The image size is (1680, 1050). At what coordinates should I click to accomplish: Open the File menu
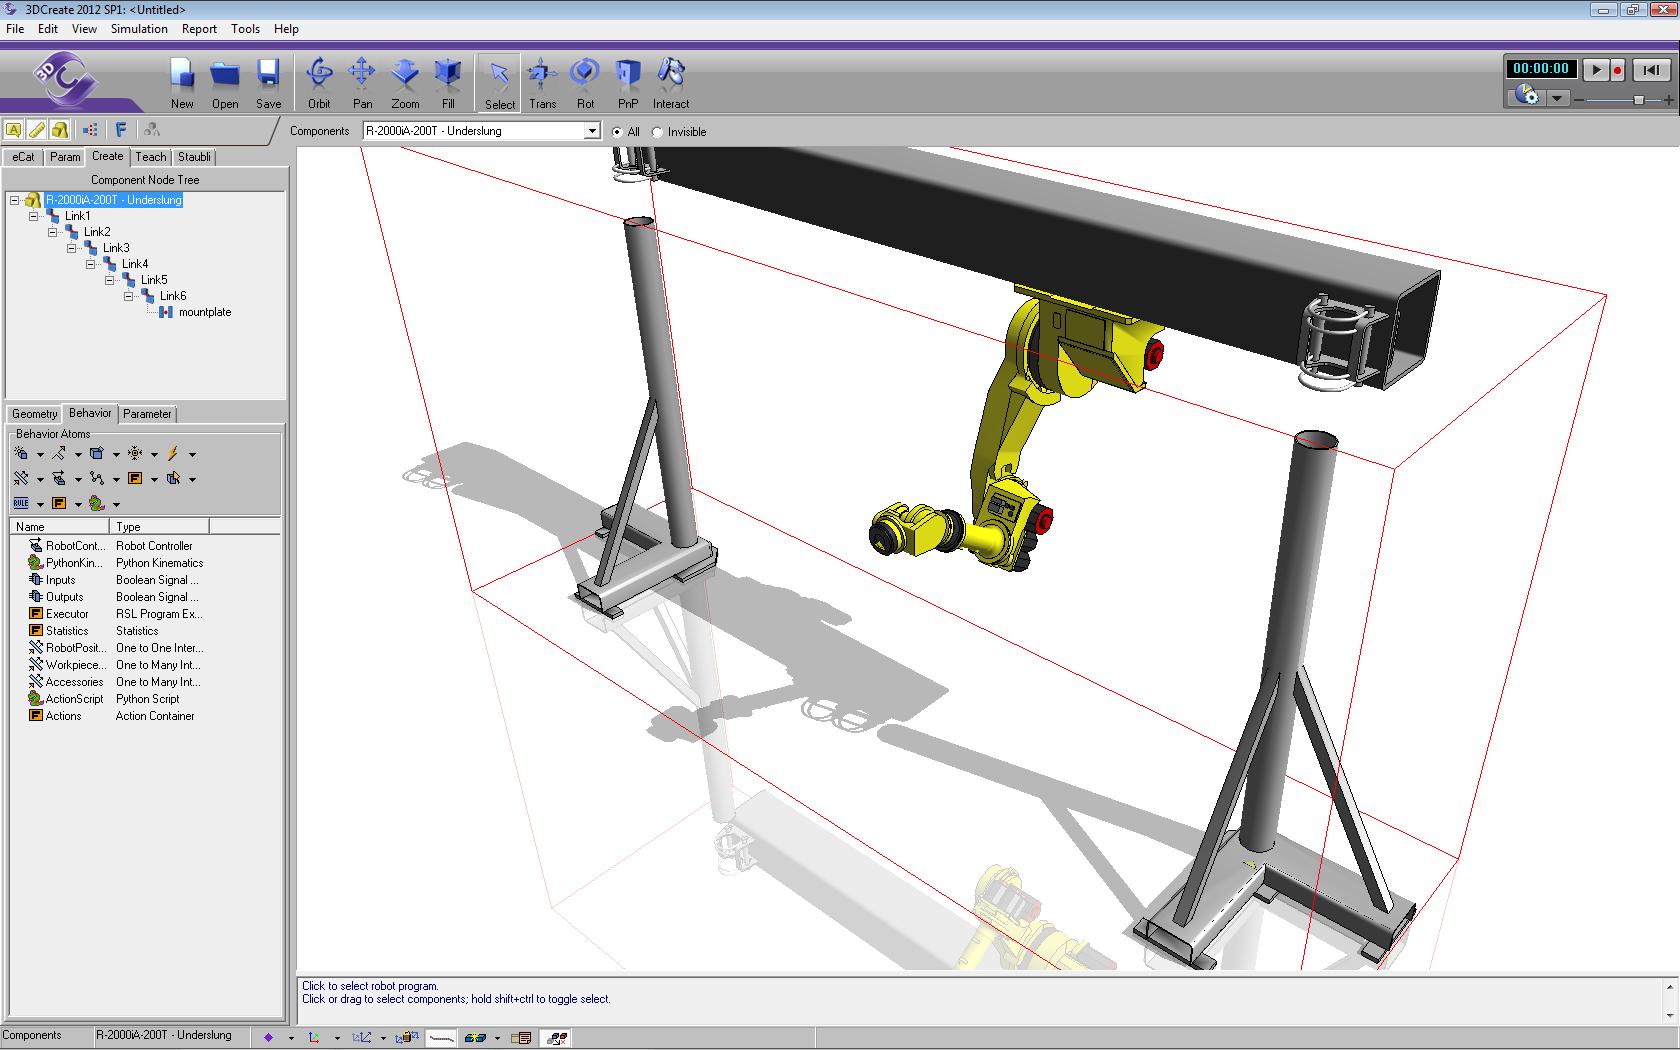15,29
